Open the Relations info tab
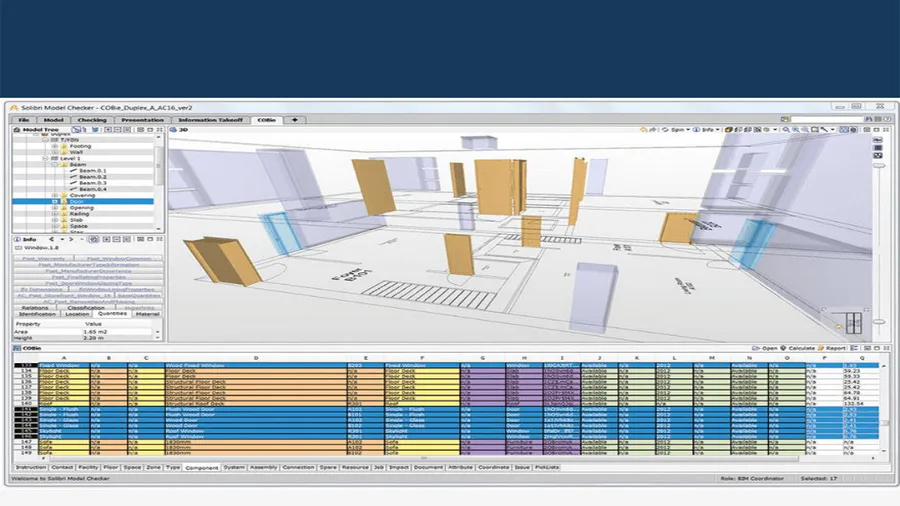 tap(35, 308)
